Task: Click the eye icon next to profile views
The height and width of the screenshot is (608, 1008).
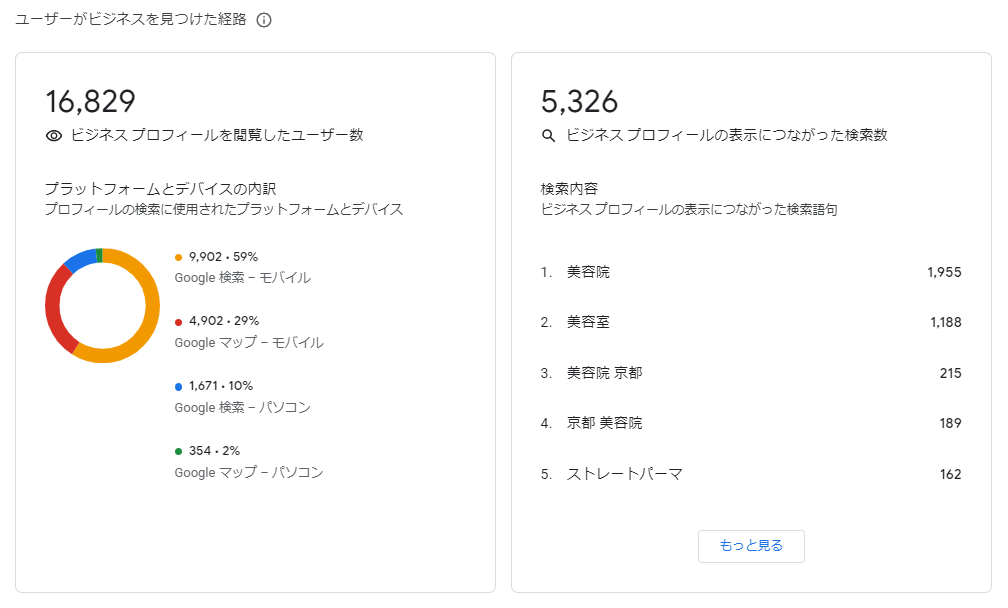Action: (54, 136)
